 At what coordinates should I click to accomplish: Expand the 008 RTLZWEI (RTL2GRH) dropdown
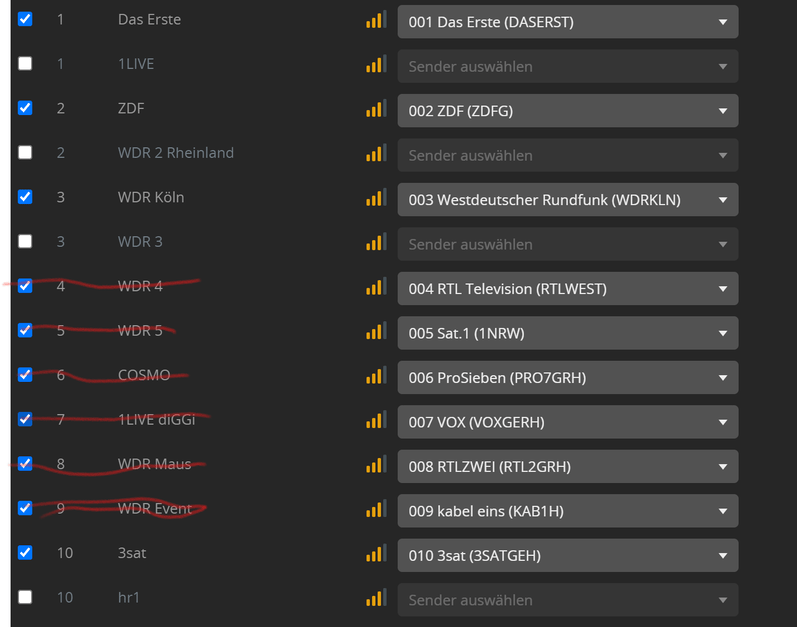coord(568,466)
